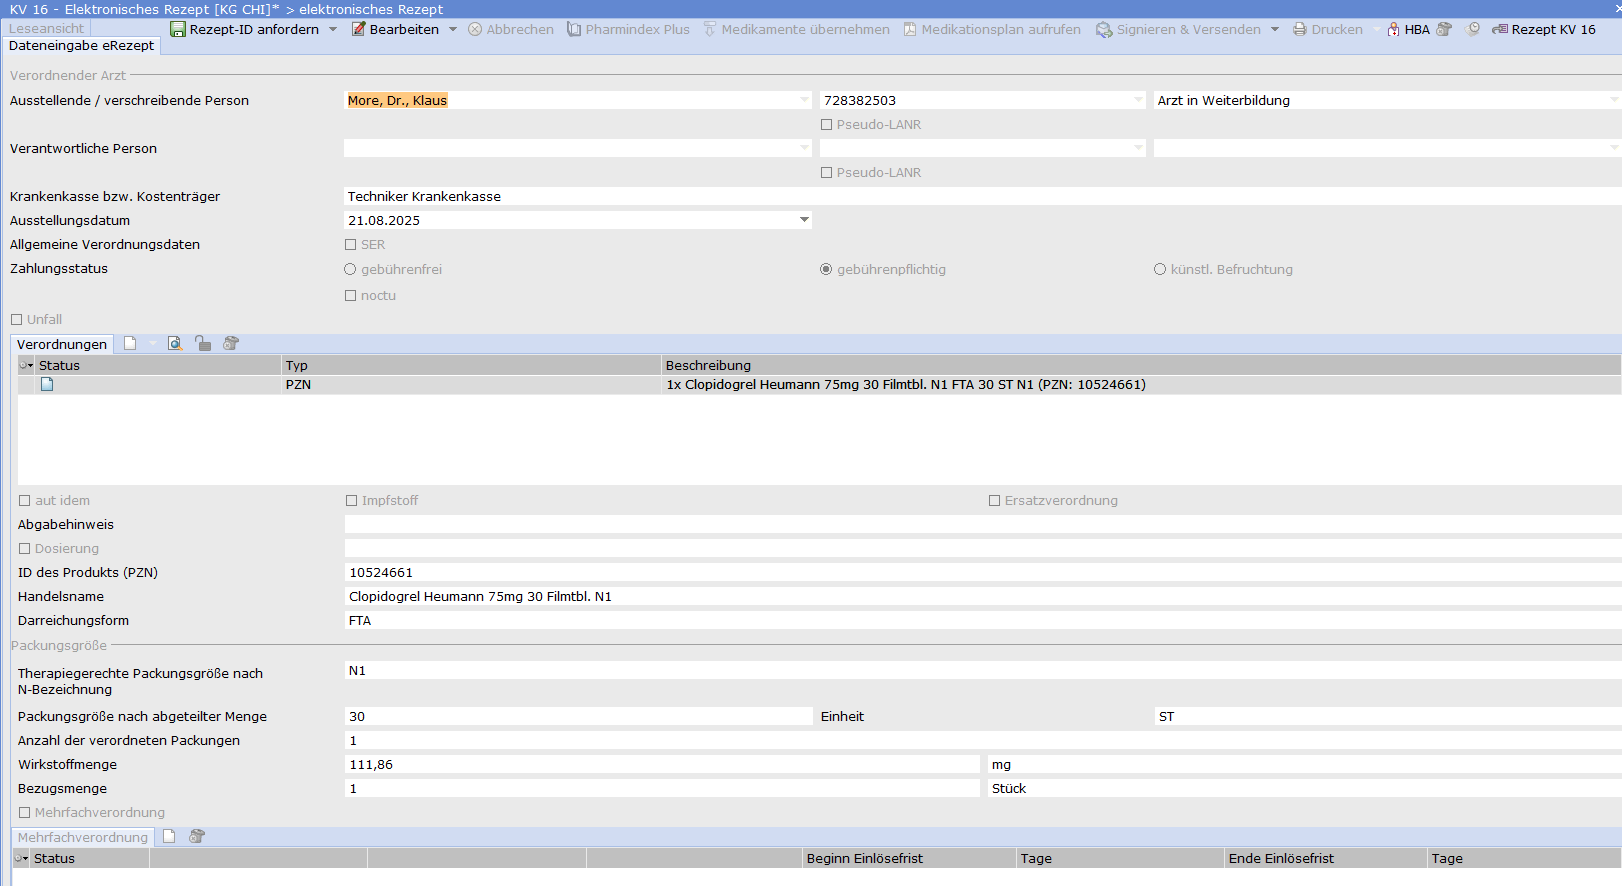1622x886 pixels.
Task: Check the Unfall checkbox
Action: point(17,320)
